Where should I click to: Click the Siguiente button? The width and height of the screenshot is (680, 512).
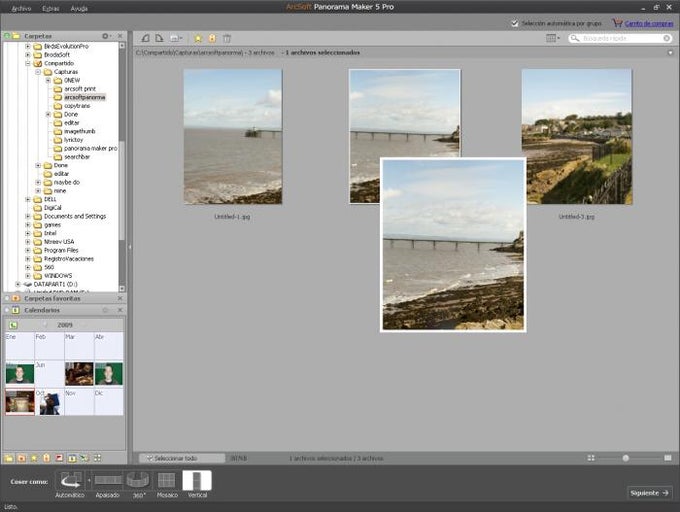tap(649, 493)
